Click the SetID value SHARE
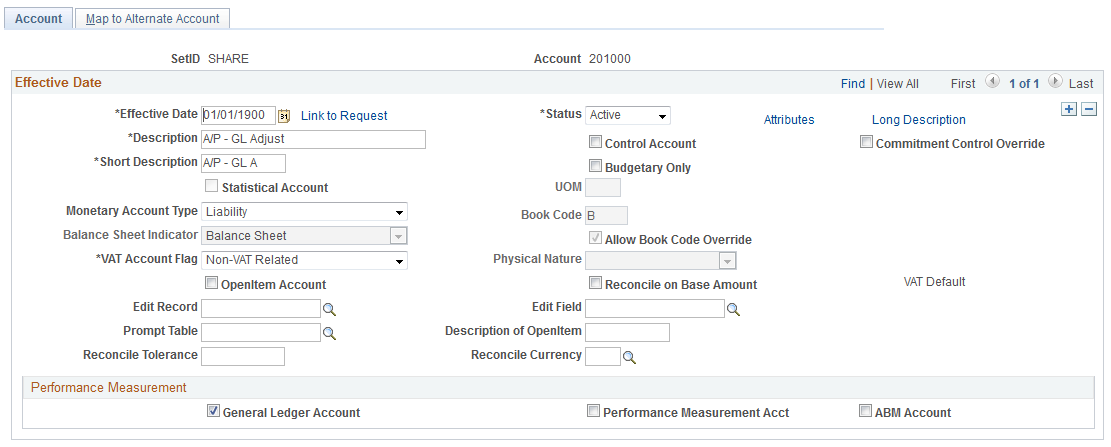Image resolution: width=1111 pixels, height=447 pixels. click(x=228, y=60)
